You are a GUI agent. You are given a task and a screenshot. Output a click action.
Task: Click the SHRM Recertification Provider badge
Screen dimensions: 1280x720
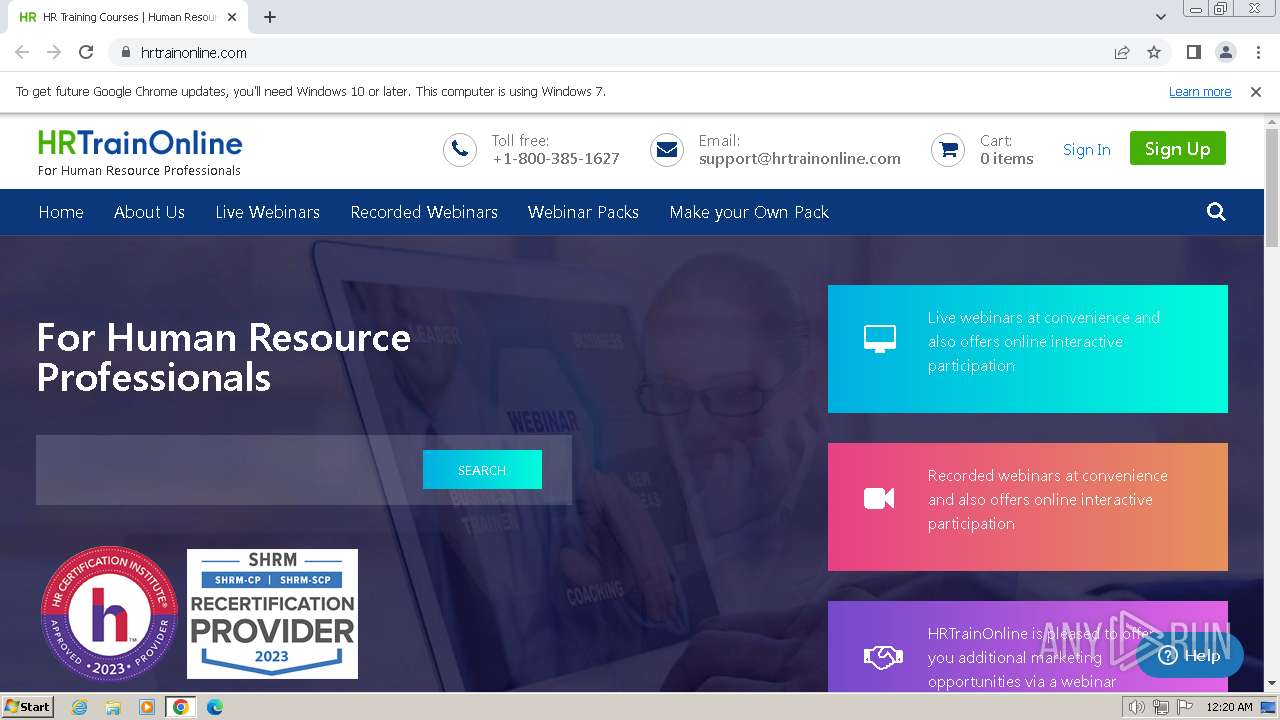(x=272, y=614)
